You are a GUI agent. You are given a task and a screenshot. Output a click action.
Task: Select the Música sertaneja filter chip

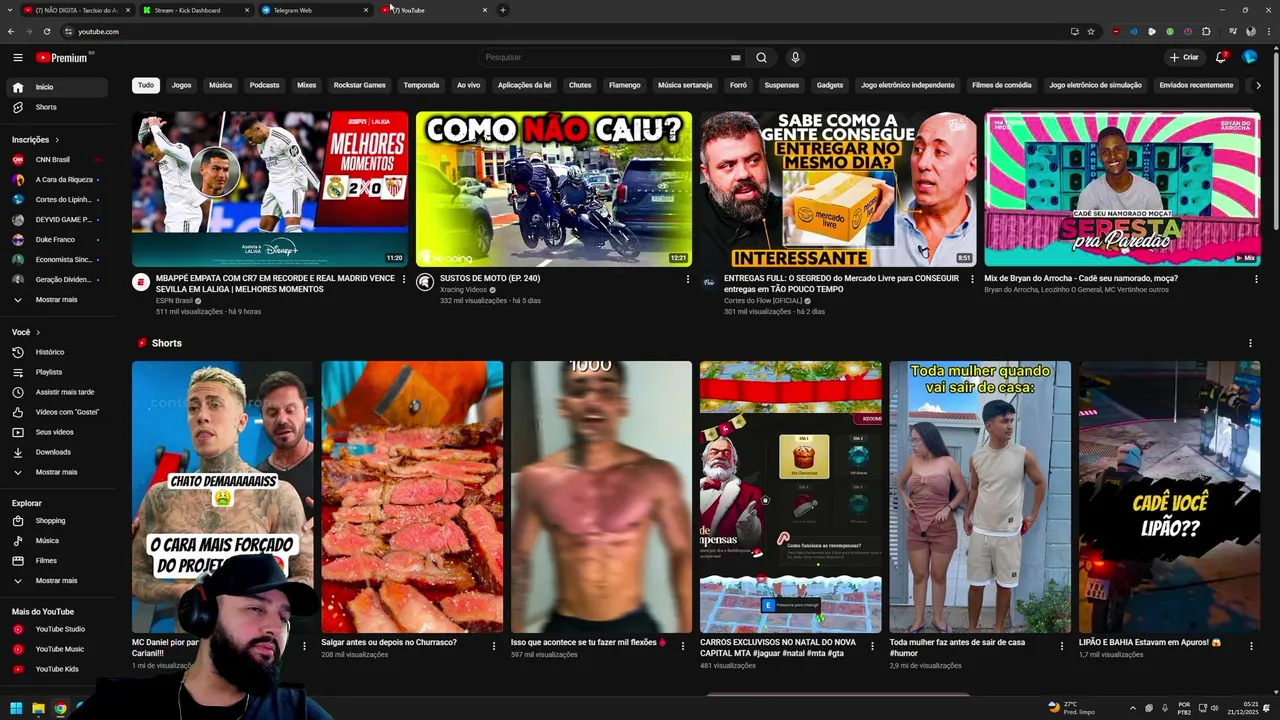pyautogui.click(x=685, y=85)
